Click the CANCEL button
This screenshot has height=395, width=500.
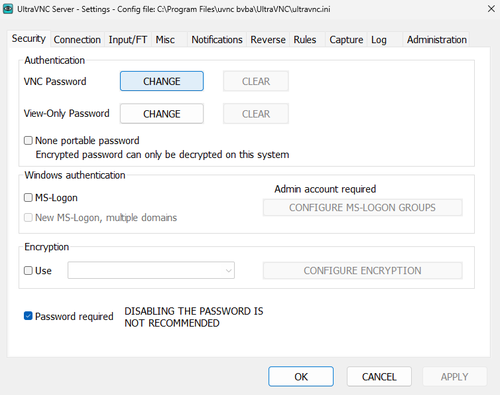click(379, 377)
